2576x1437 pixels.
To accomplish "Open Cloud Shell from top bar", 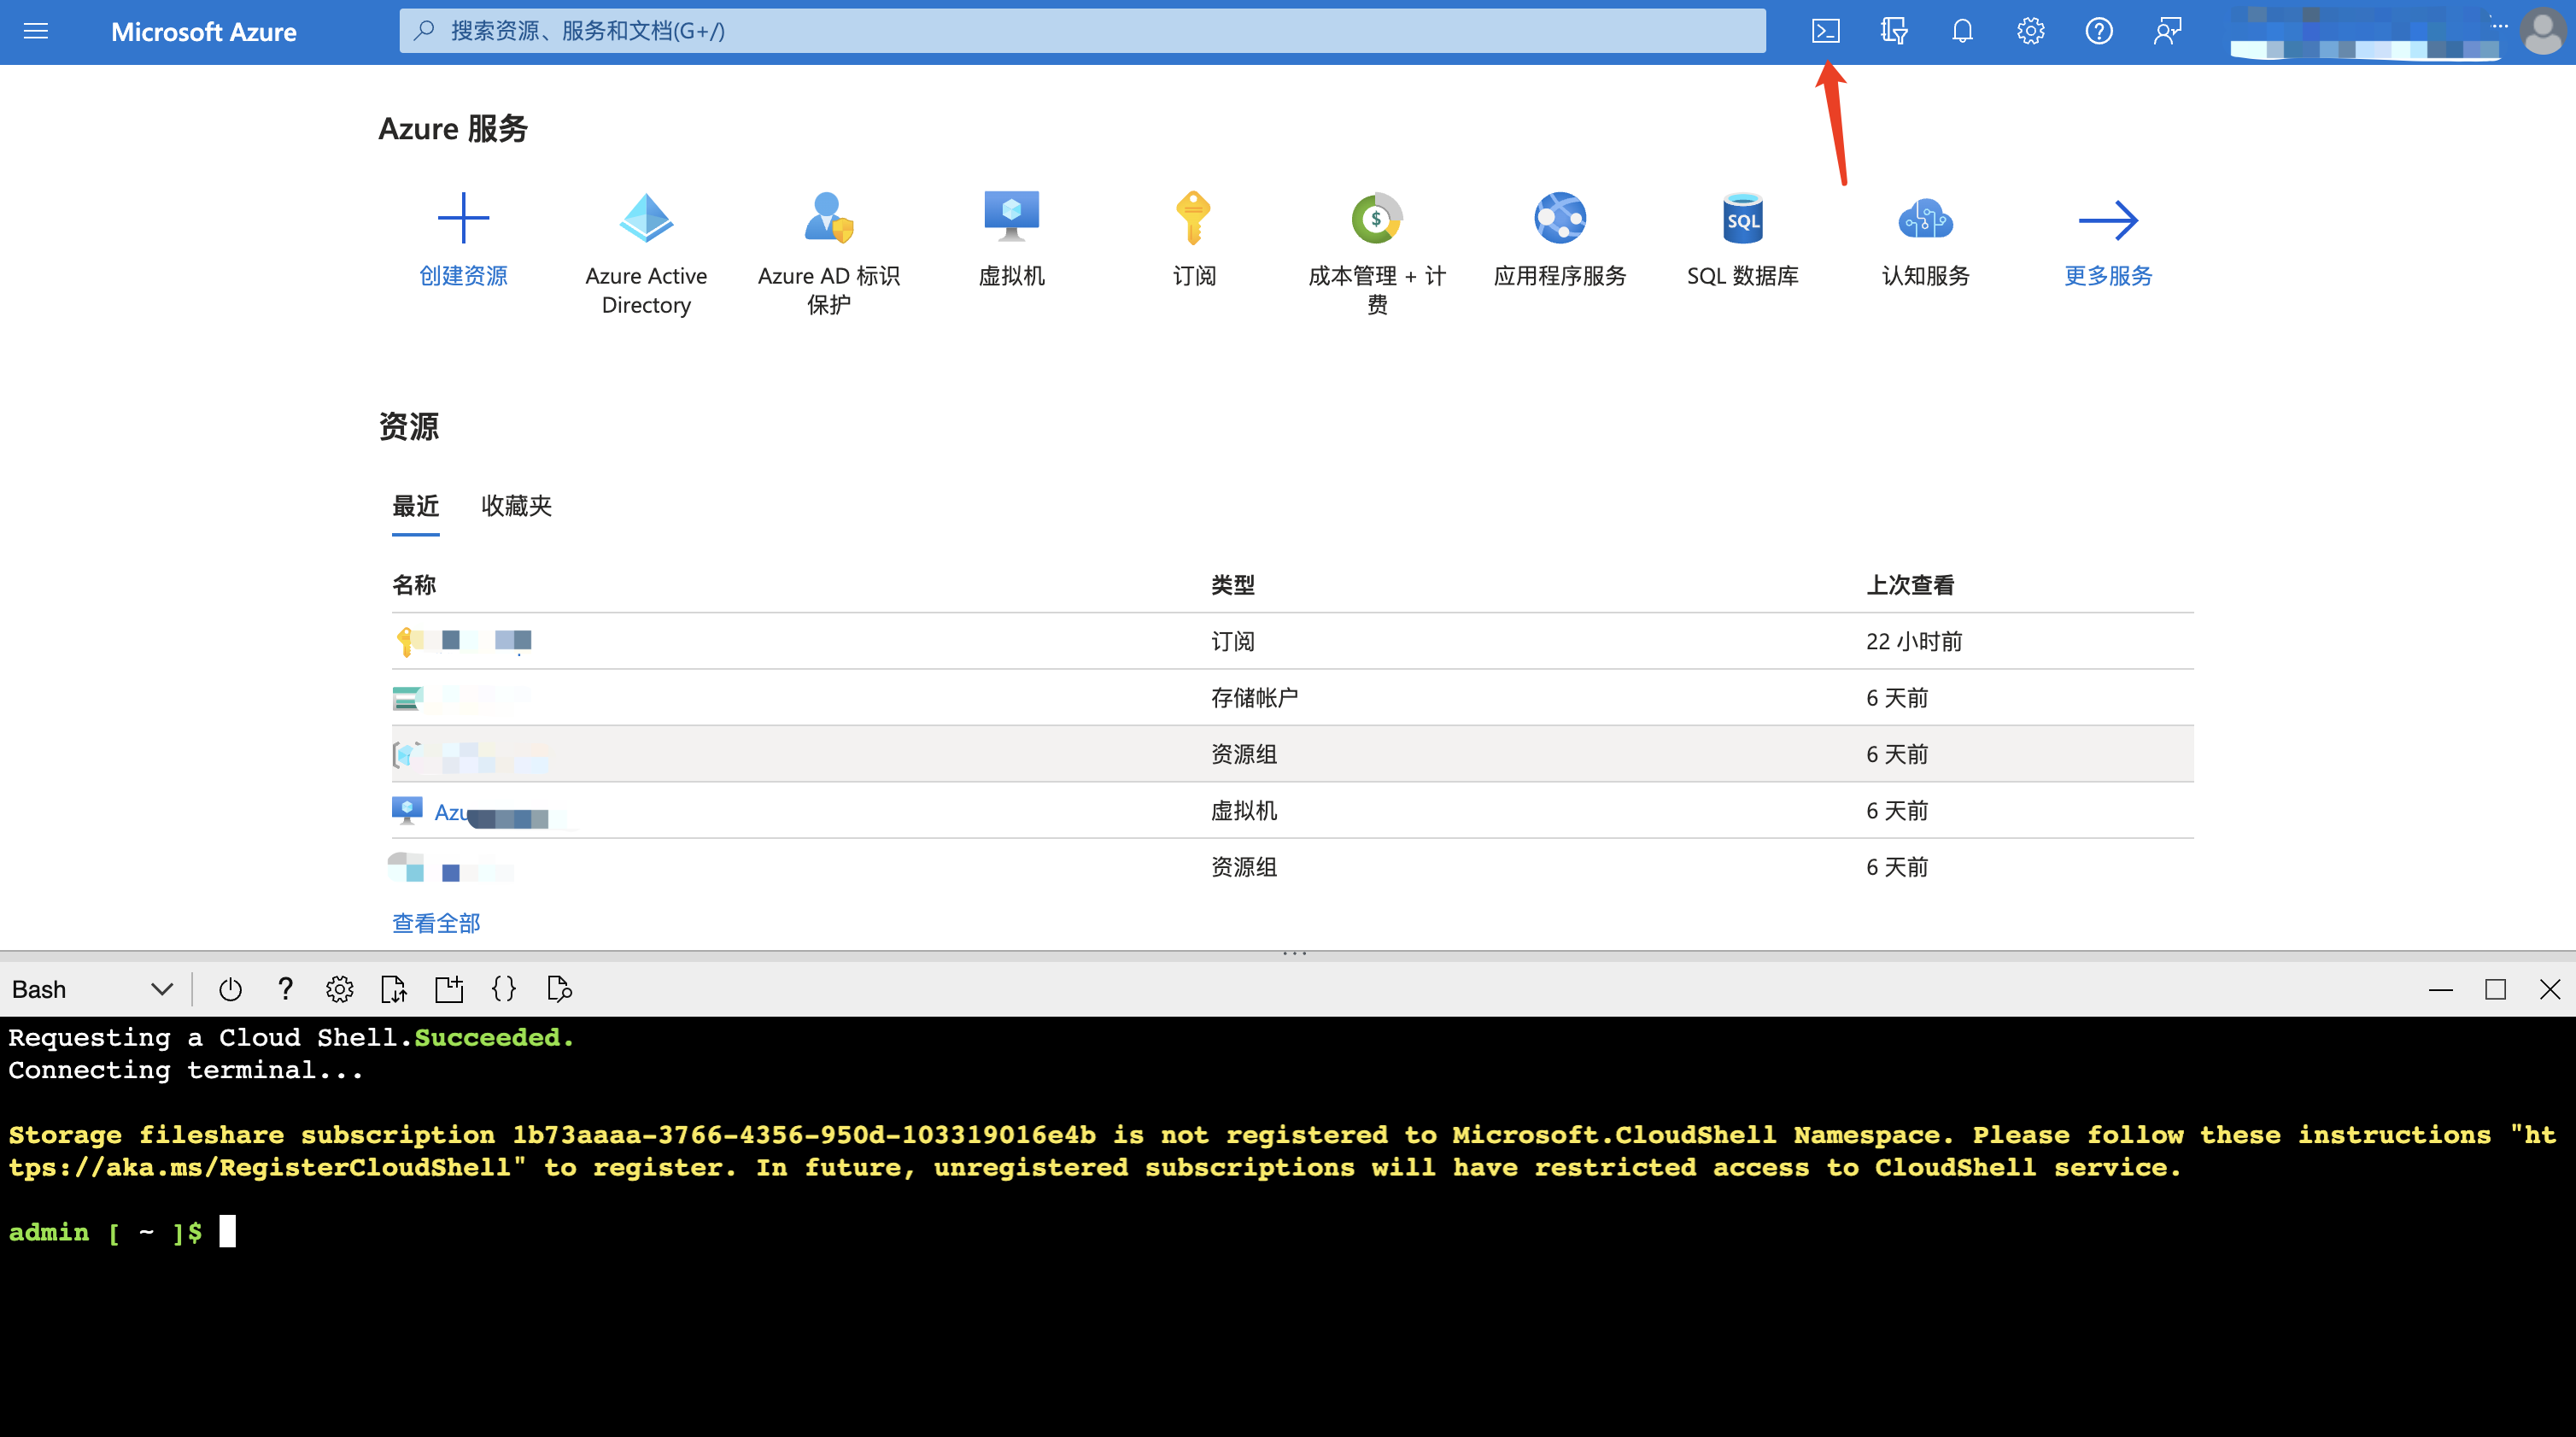I will tap(1825, 31).
